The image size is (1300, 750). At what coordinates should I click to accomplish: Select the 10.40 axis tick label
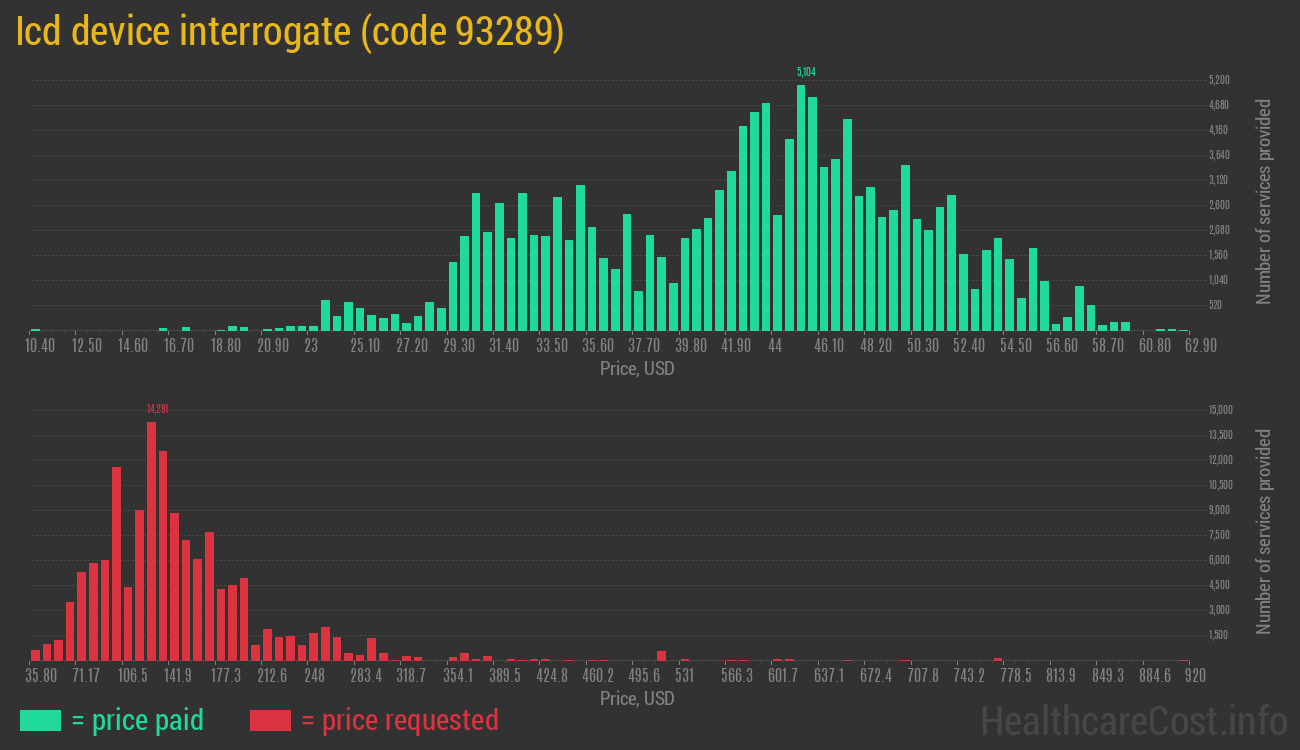pos(40,345)
